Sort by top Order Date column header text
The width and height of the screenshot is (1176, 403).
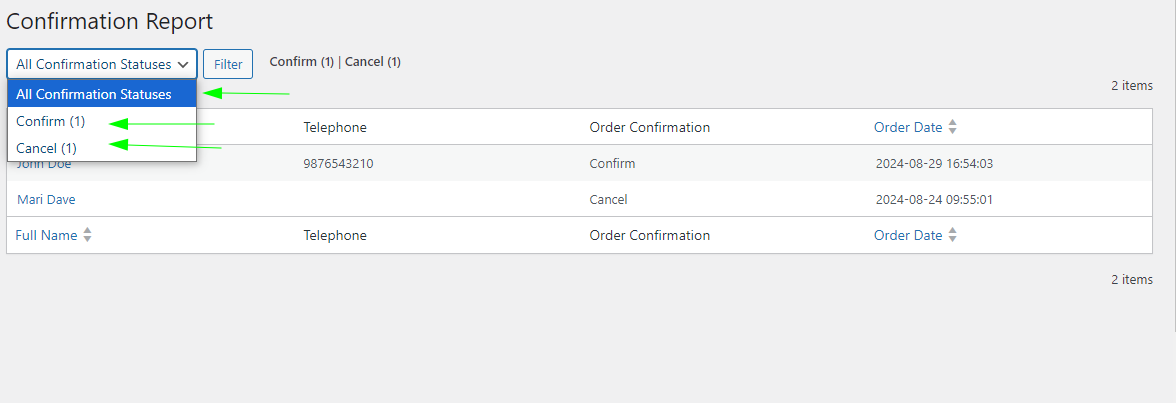pos(908,127)
